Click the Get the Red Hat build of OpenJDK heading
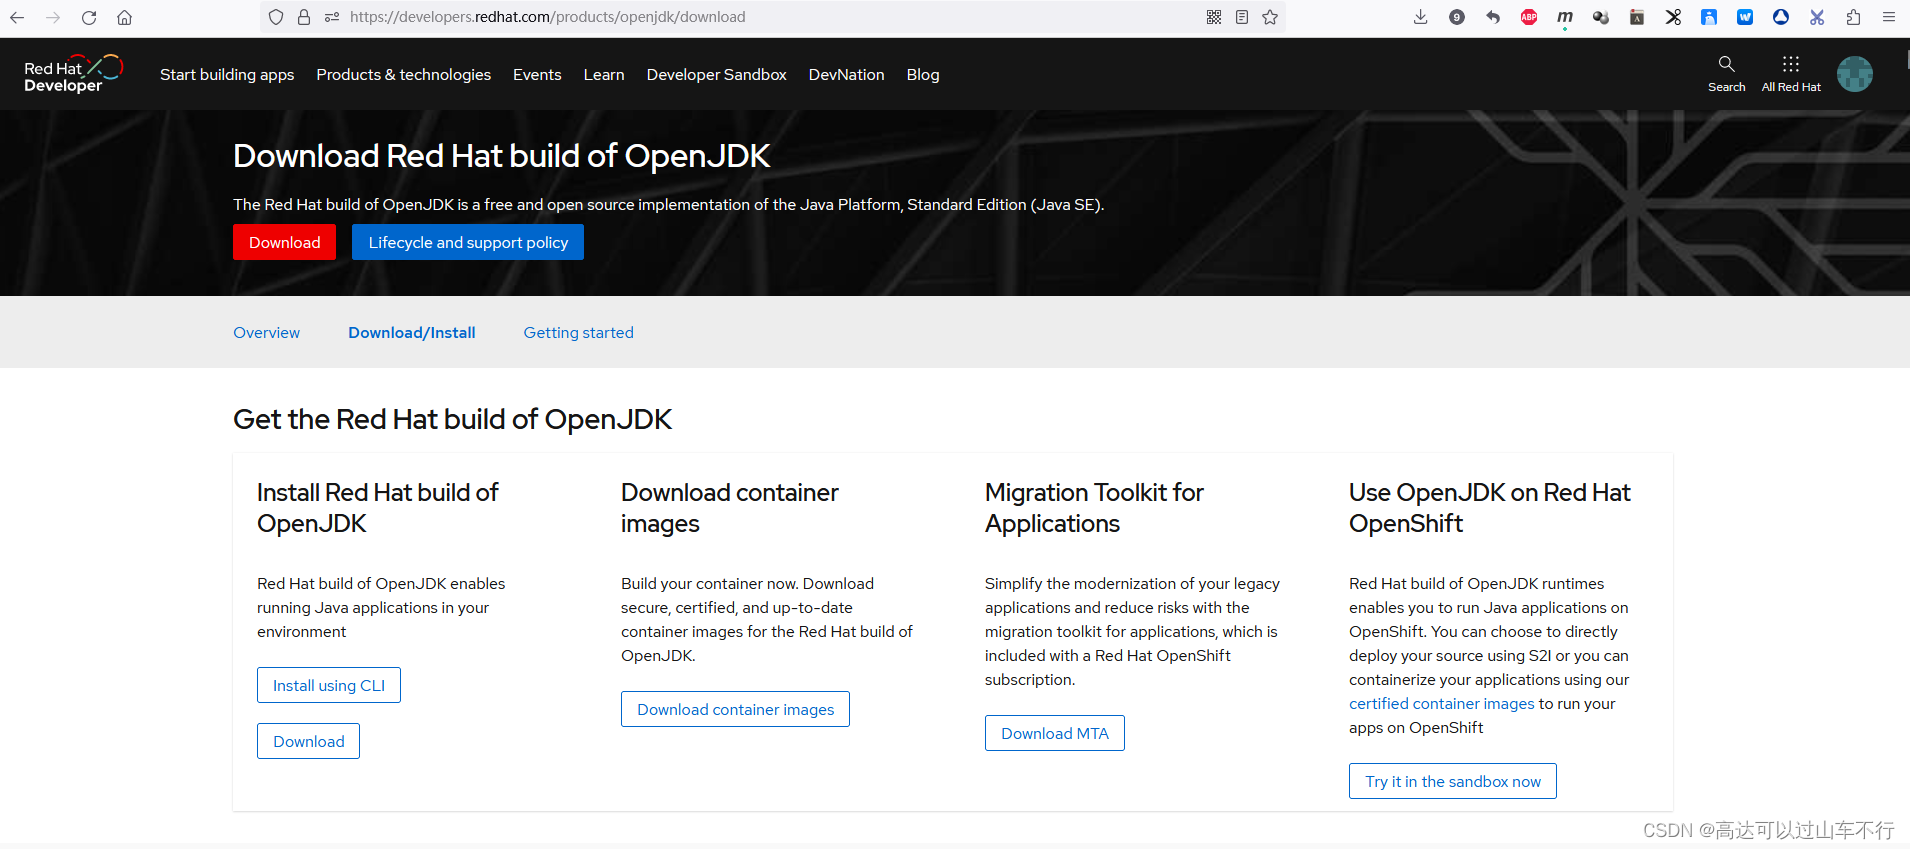 click(x=452, y=419)
